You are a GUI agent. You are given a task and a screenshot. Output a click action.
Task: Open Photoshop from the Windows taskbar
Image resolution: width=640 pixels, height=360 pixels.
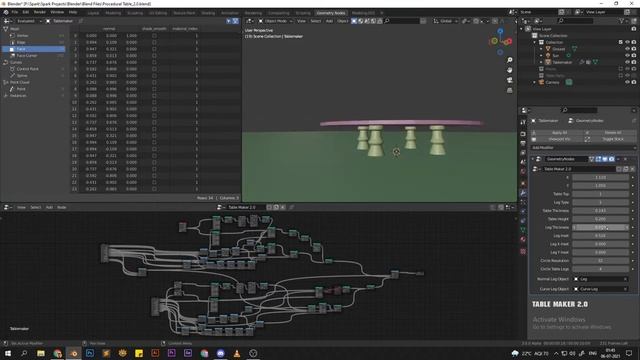(x=90, y=353)
